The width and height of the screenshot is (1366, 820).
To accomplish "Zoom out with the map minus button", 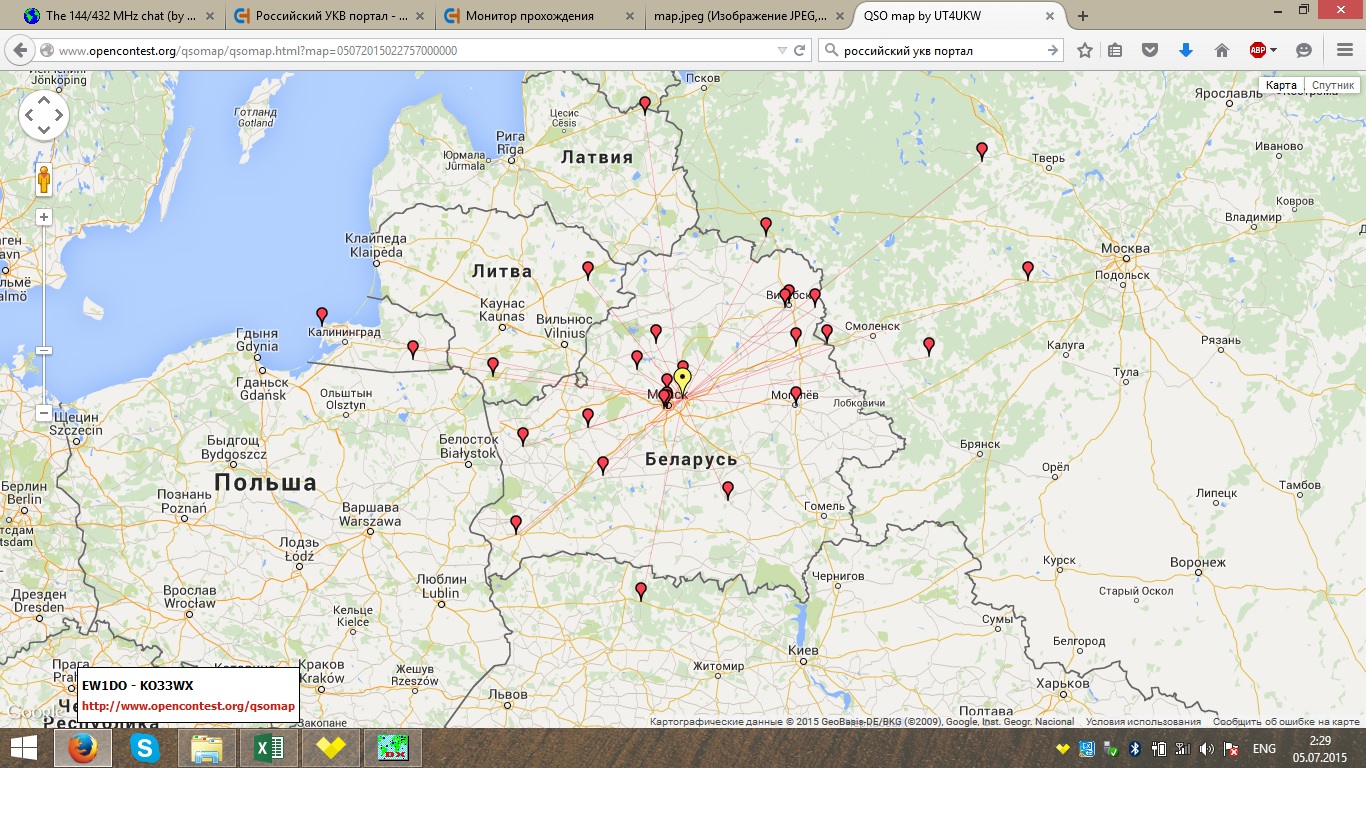I will (44, 412).
